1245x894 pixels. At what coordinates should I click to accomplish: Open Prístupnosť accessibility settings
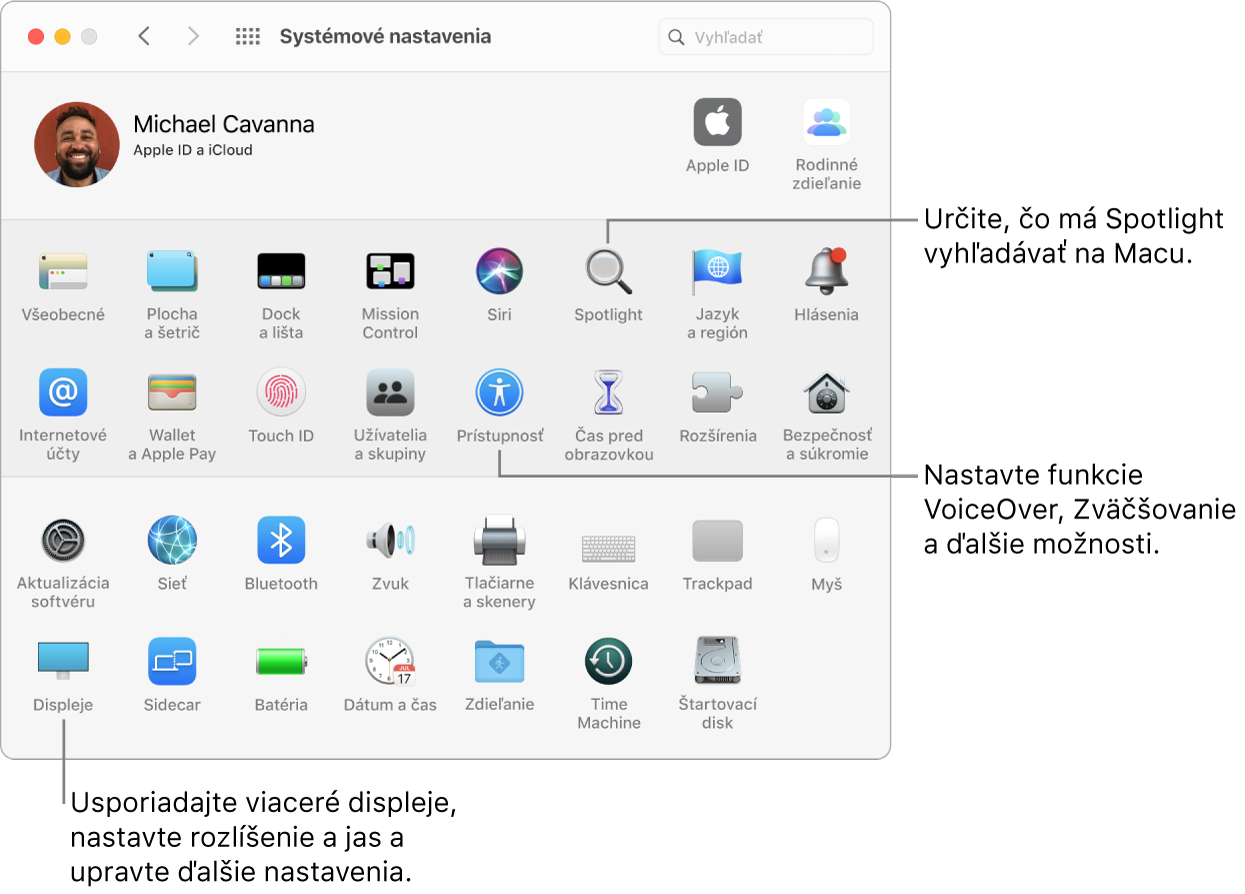click(499, 392)
